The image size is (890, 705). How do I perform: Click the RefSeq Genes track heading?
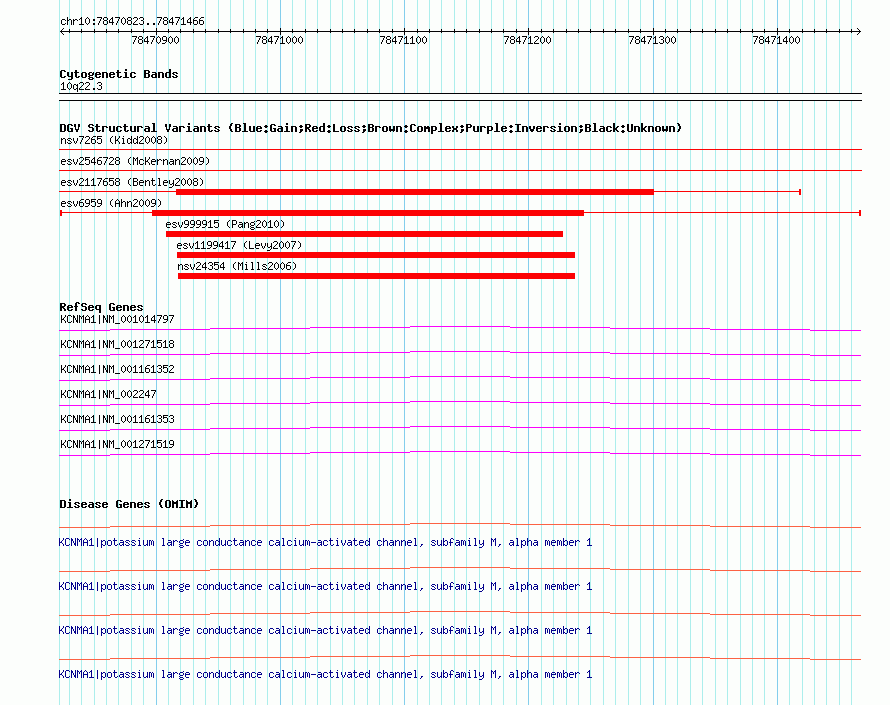(x=101, y=307)
